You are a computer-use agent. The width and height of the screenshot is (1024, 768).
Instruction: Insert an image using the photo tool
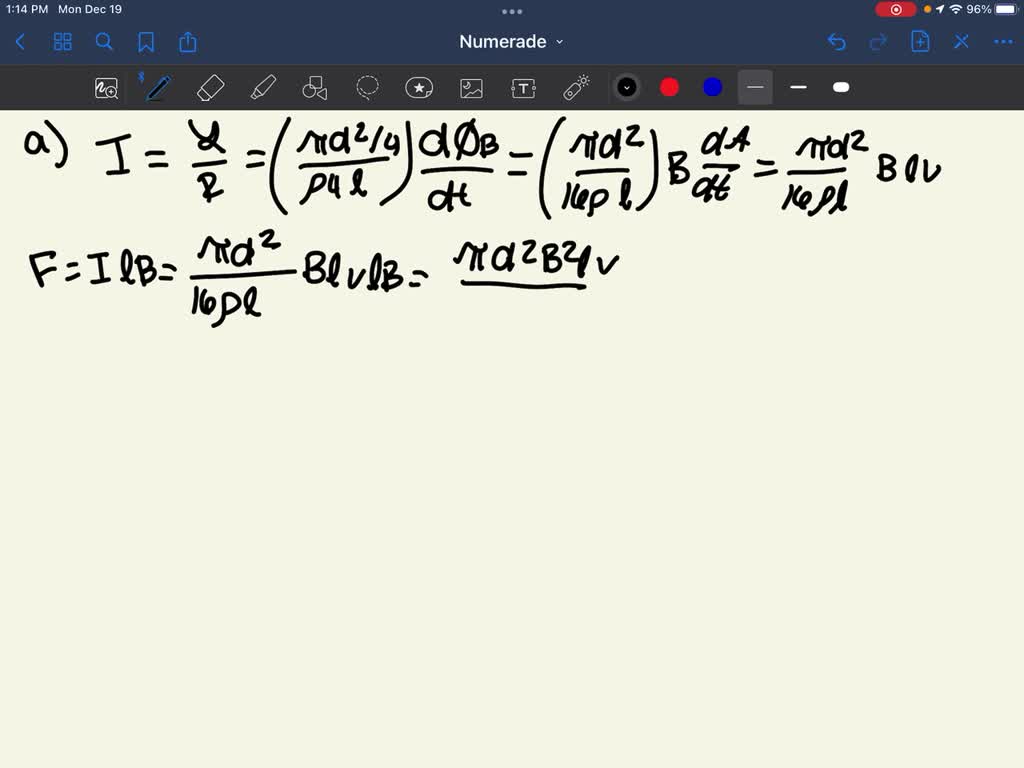point(471,88)
